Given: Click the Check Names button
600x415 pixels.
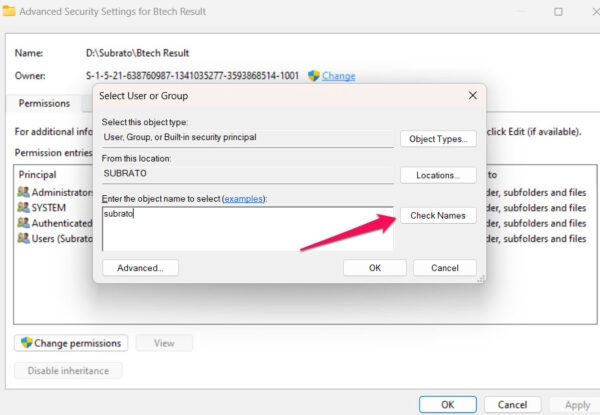Looking at the screenshot, I should click(x=438, y=215).
